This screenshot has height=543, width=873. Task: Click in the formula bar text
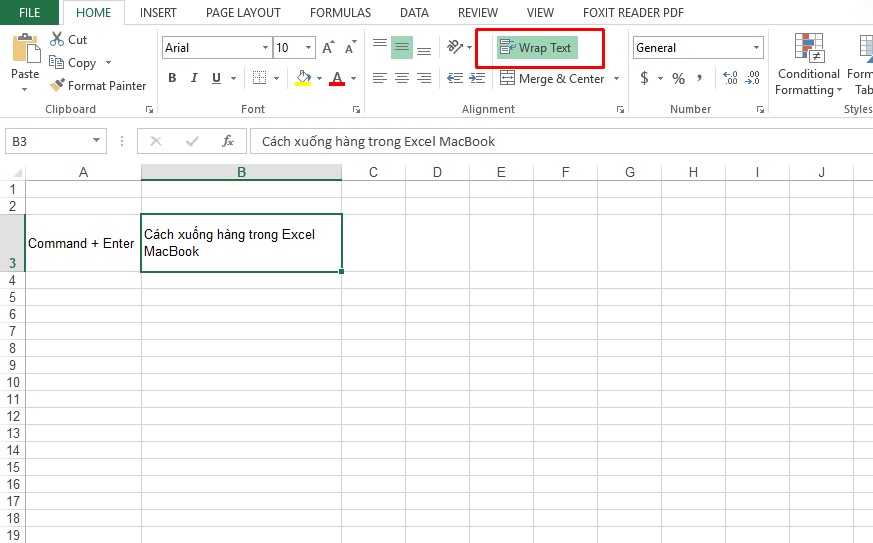pyautogui.click(x=378, y=141)
